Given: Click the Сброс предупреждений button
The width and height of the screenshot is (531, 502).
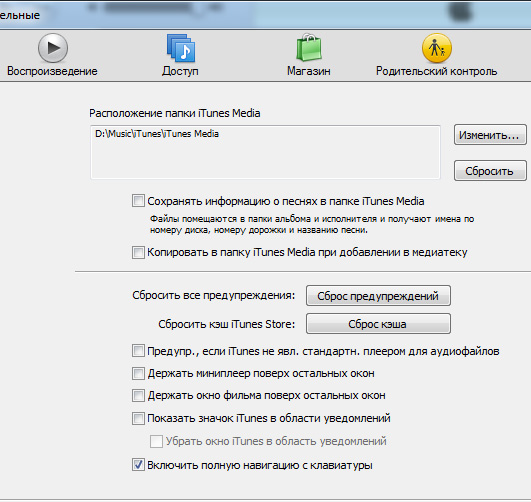Looking at the screenshot, I should [x=378, y=295].
